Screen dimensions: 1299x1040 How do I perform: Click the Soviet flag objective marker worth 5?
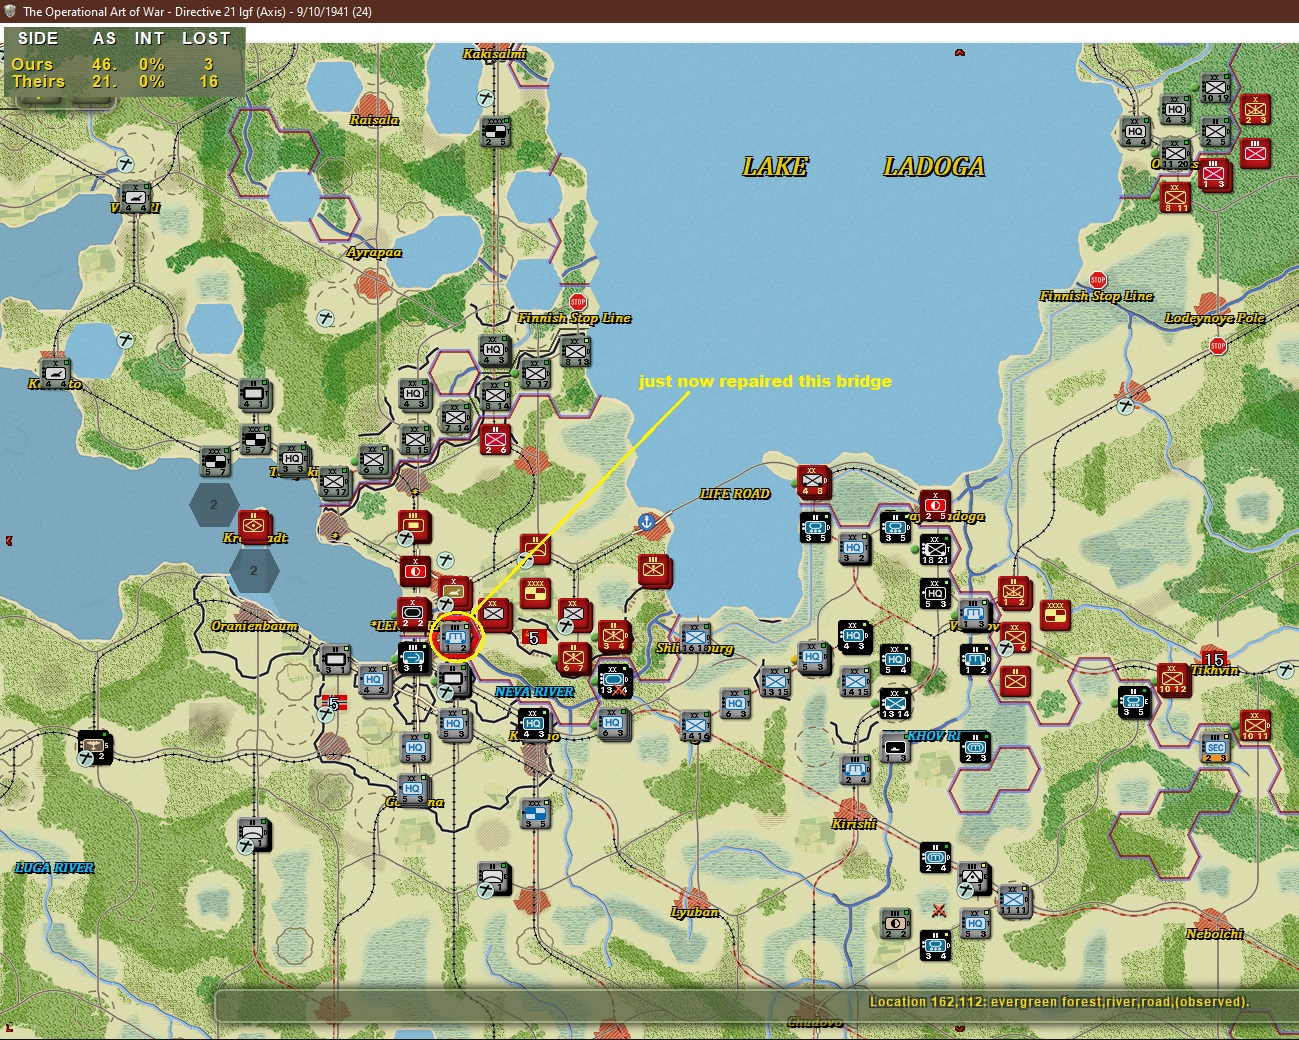point(532,637)
